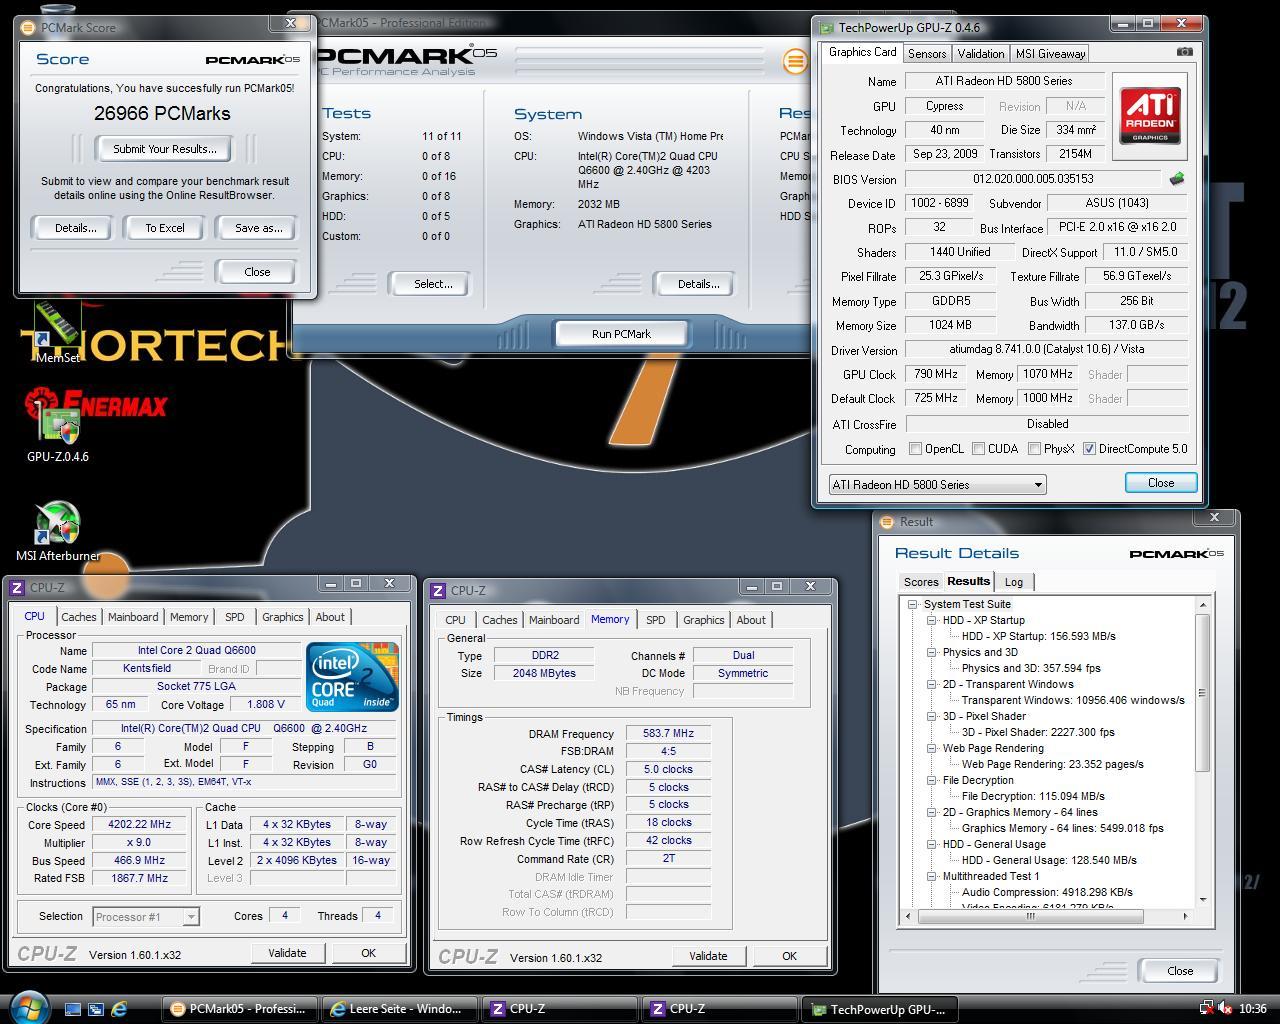Collapse the 3D - Pixel Shader node
This screenshot has width=1280, height=1024.
[x=931, y=716]
